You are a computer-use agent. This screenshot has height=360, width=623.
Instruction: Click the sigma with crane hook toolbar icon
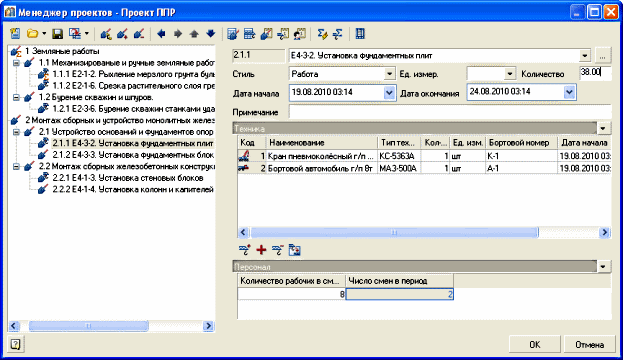[x=337, y=34]
